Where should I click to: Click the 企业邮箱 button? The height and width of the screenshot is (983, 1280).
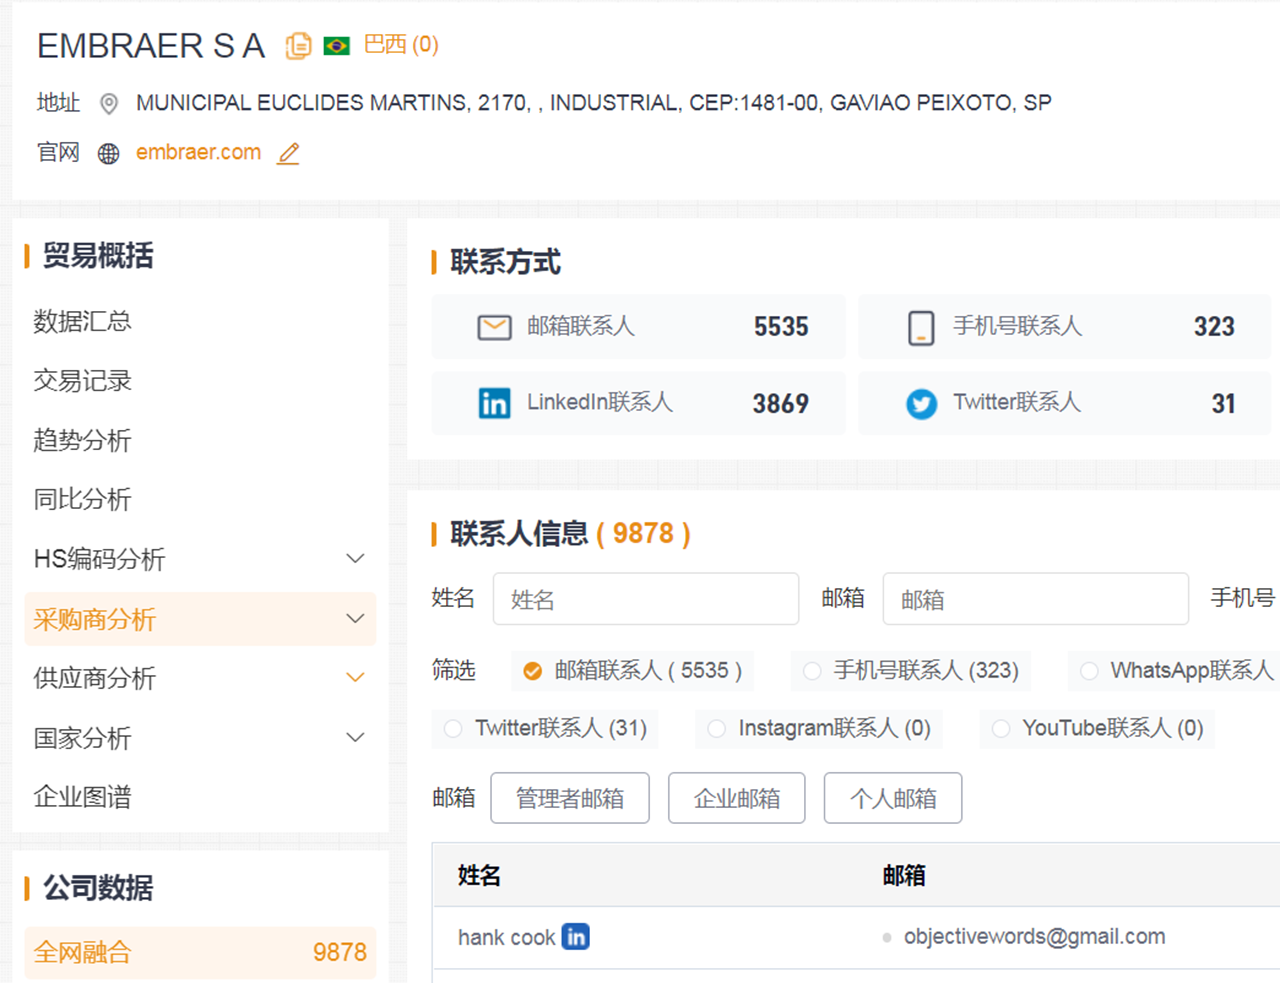point(737,798)
